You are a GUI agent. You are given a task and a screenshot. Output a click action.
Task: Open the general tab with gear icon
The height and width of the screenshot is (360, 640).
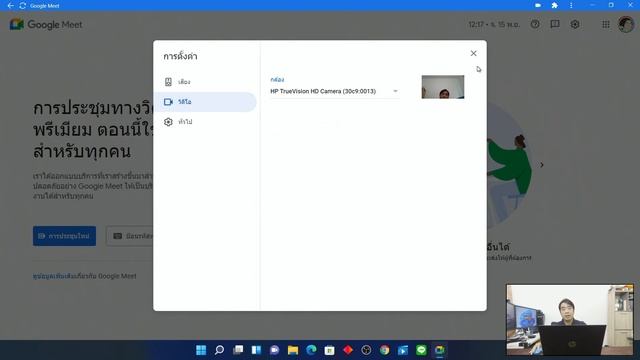pos(205,122)
